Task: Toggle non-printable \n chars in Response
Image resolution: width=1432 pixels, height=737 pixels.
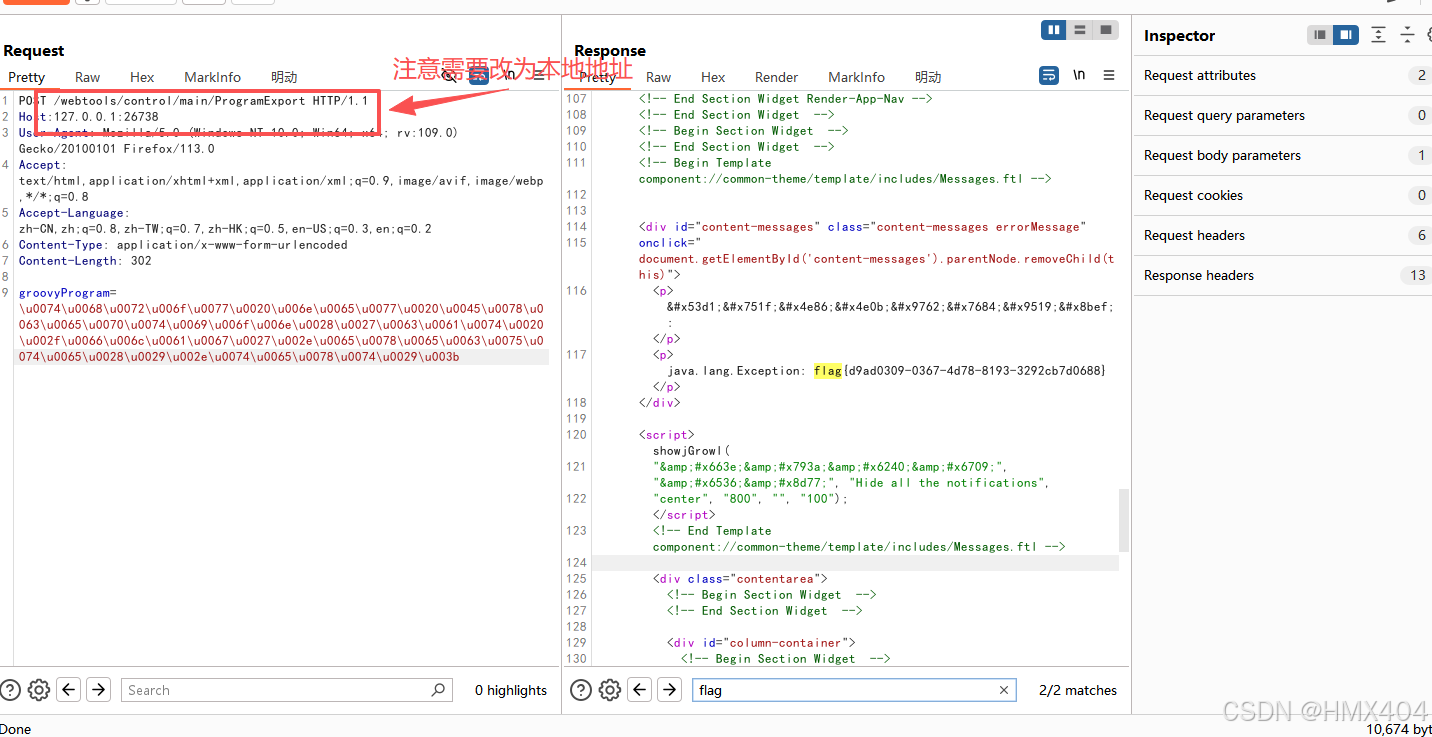Action: (x=1079, y=75)
